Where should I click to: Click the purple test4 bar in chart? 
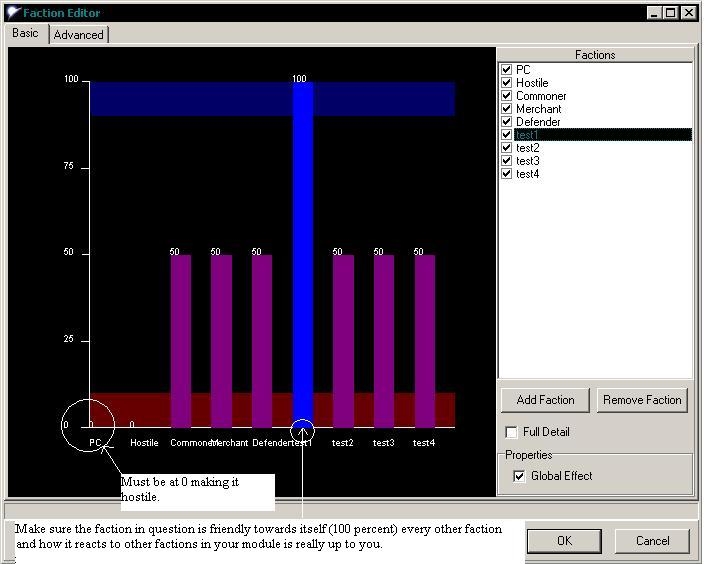pos(425,340)
